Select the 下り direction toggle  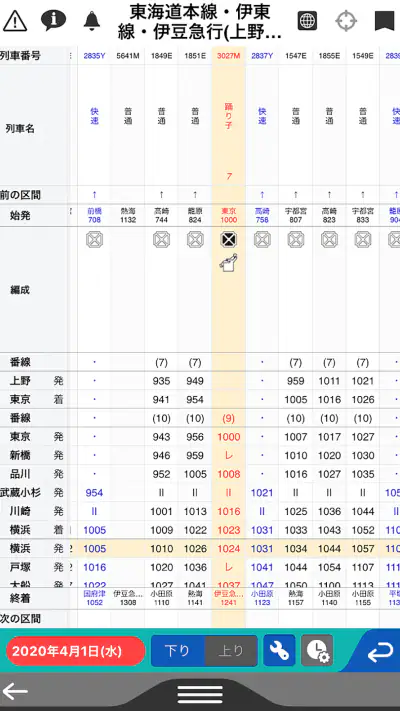(x=177, y=651)
